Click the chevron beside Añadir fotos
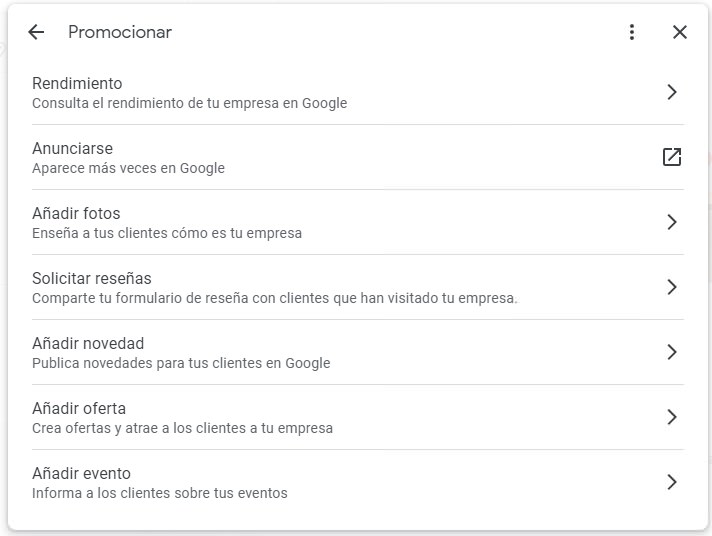712x536 pixels. 672,222
